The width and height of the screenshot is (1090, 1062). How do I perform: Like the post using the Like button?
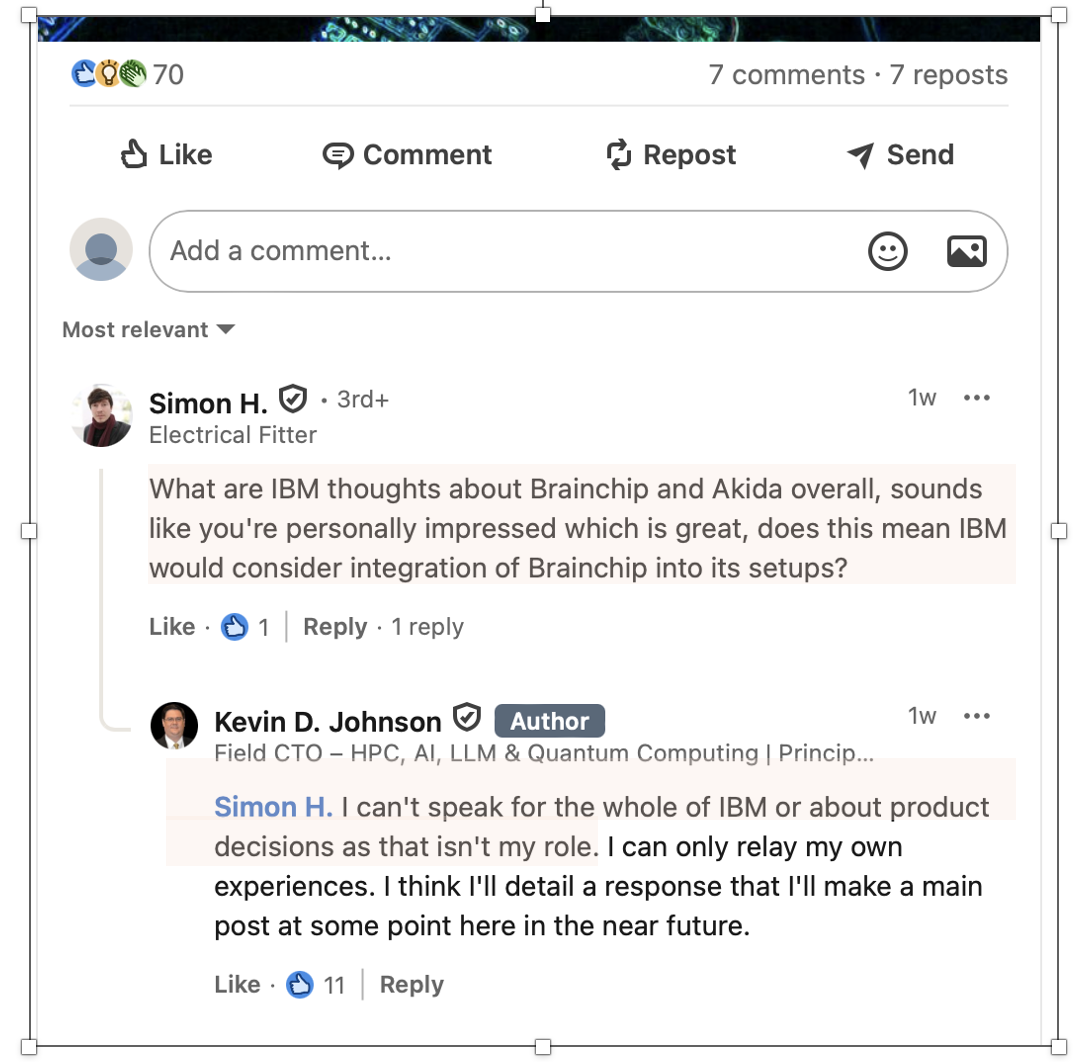(166, 155)
